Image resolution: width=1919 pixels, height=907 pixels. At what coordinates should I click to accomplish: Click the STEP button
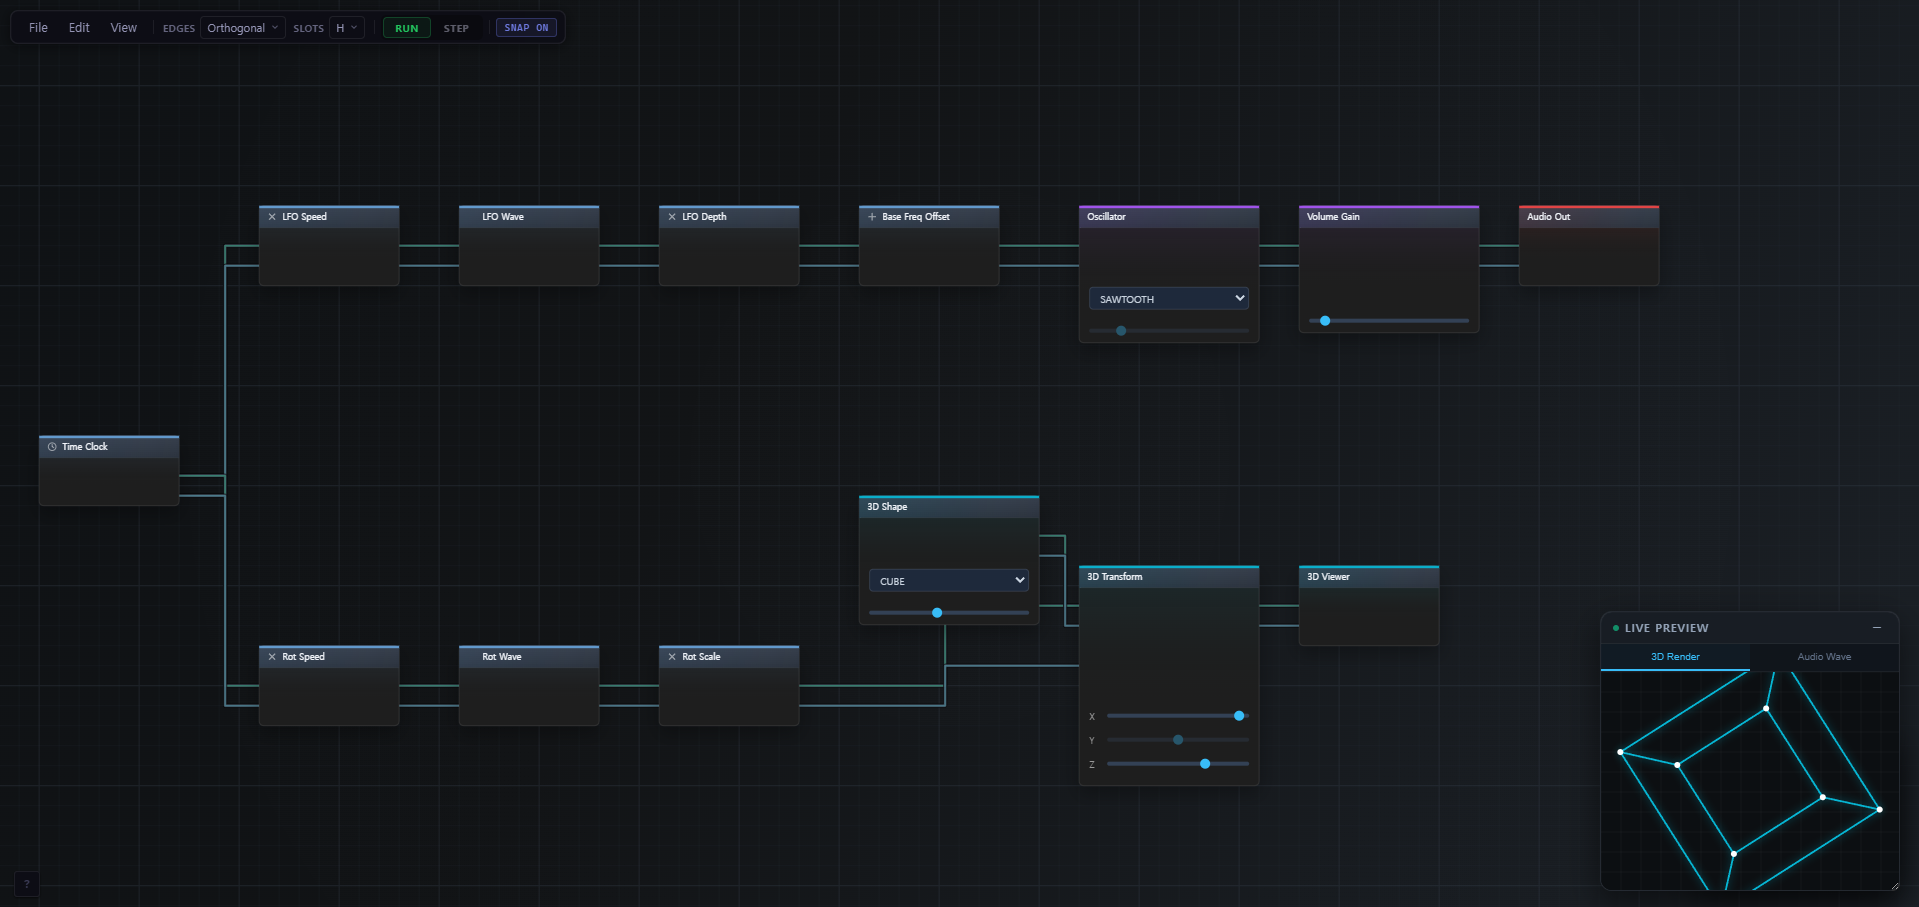pyautogui.click(x=456, y=28)
